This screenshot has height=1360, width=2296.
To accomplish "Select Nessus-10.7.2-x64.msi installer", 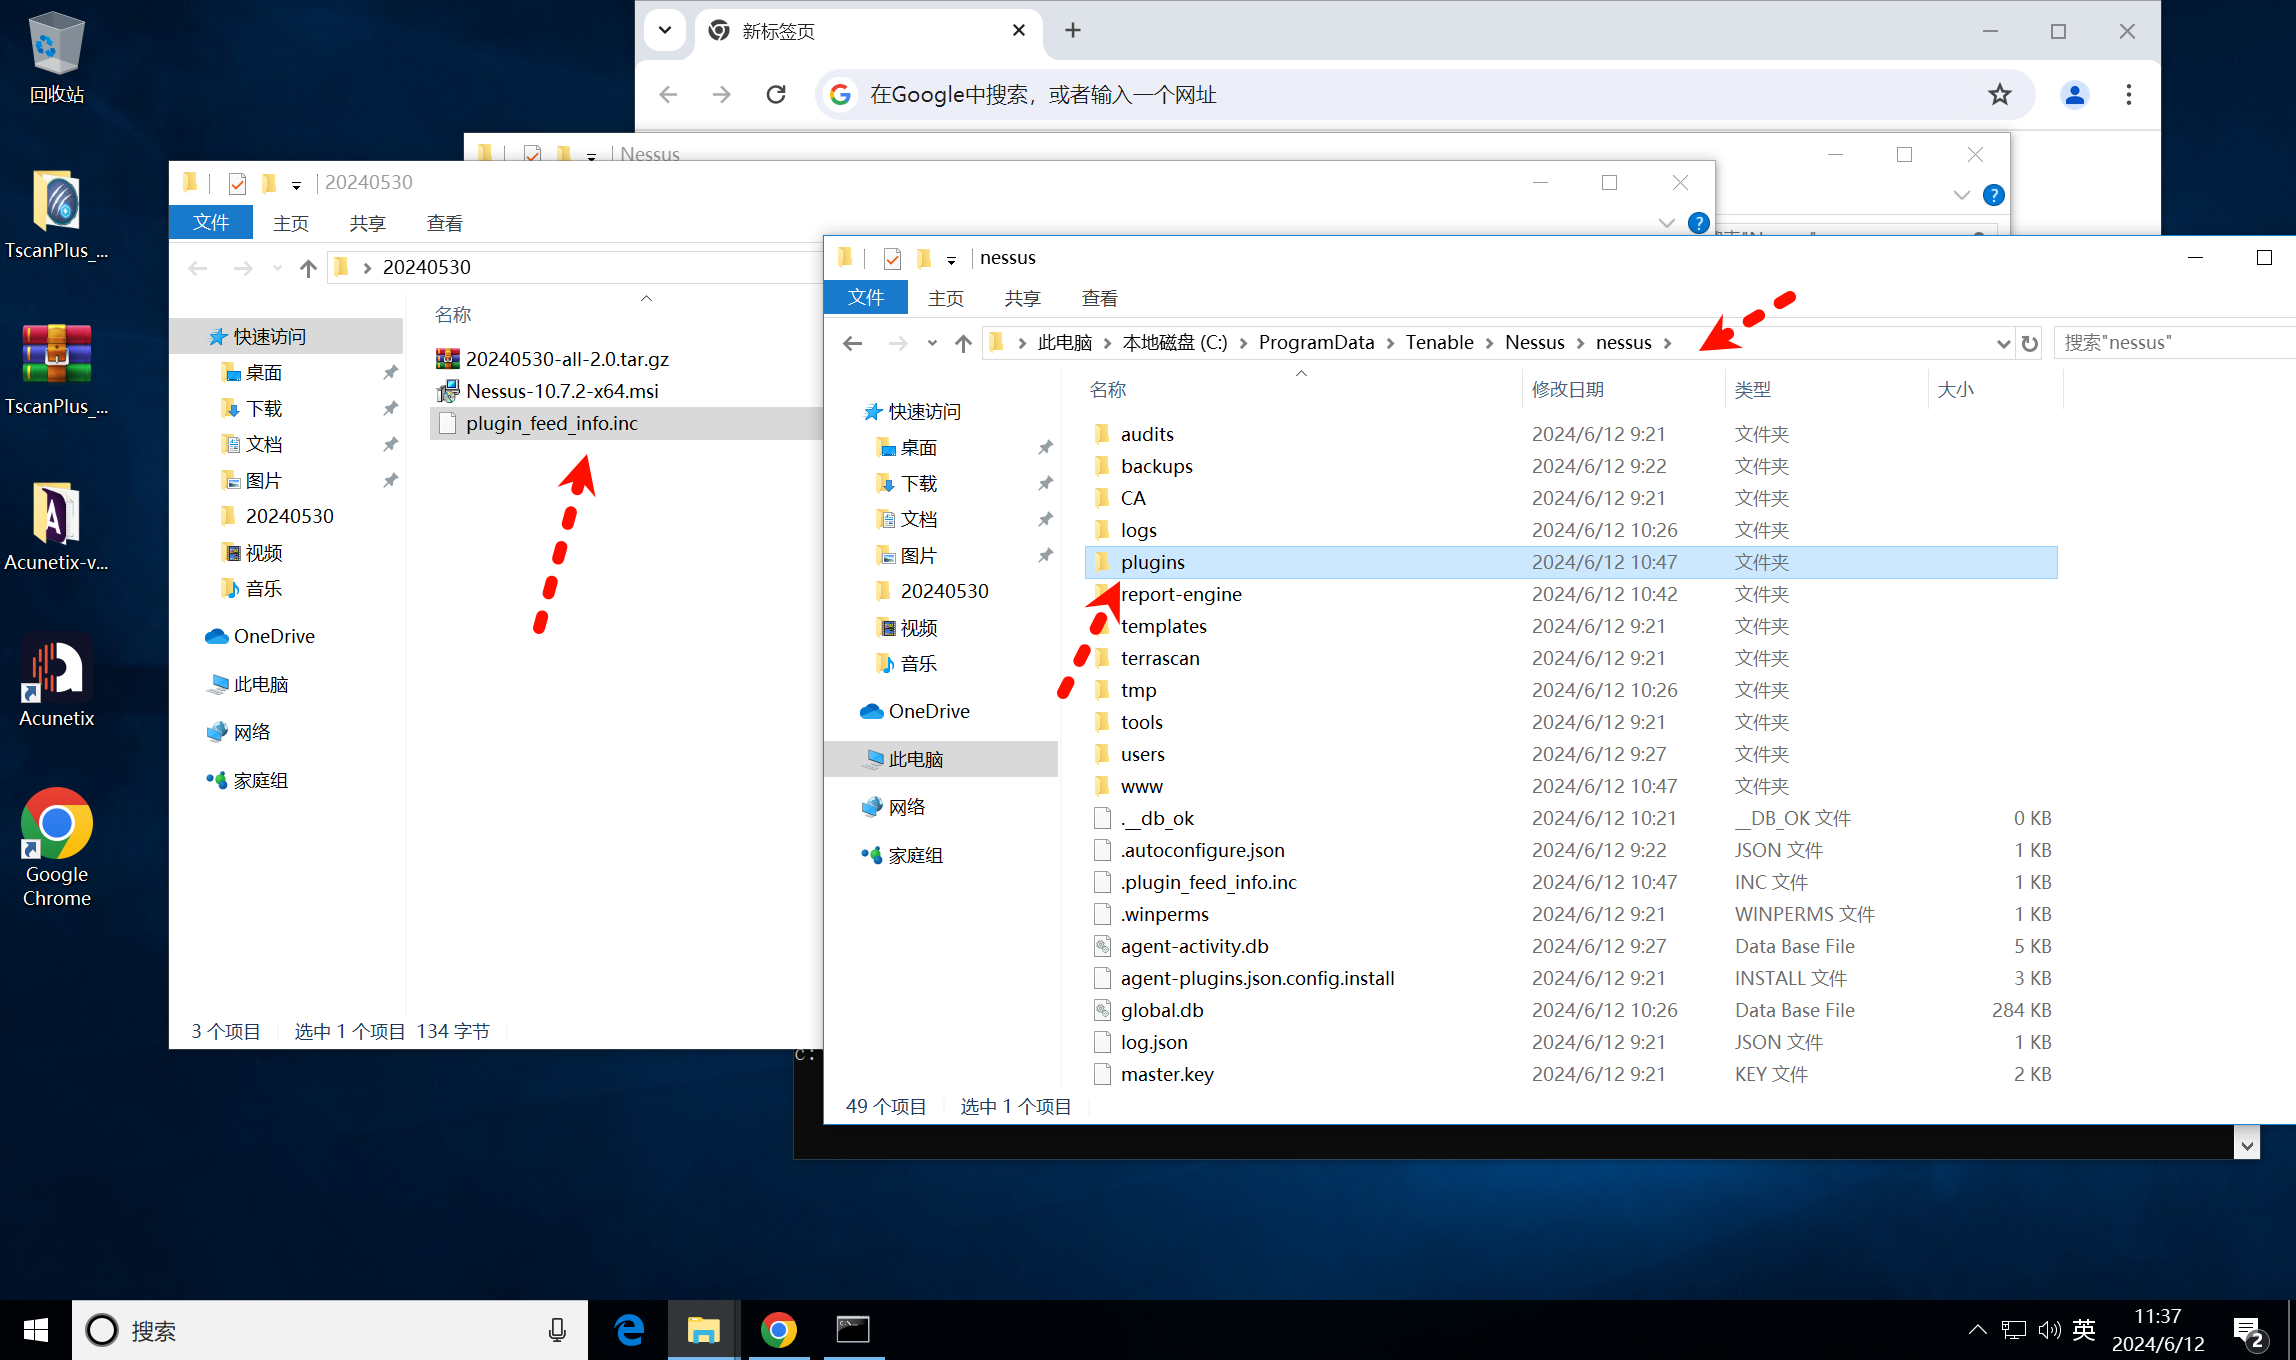I will point(561,391).
